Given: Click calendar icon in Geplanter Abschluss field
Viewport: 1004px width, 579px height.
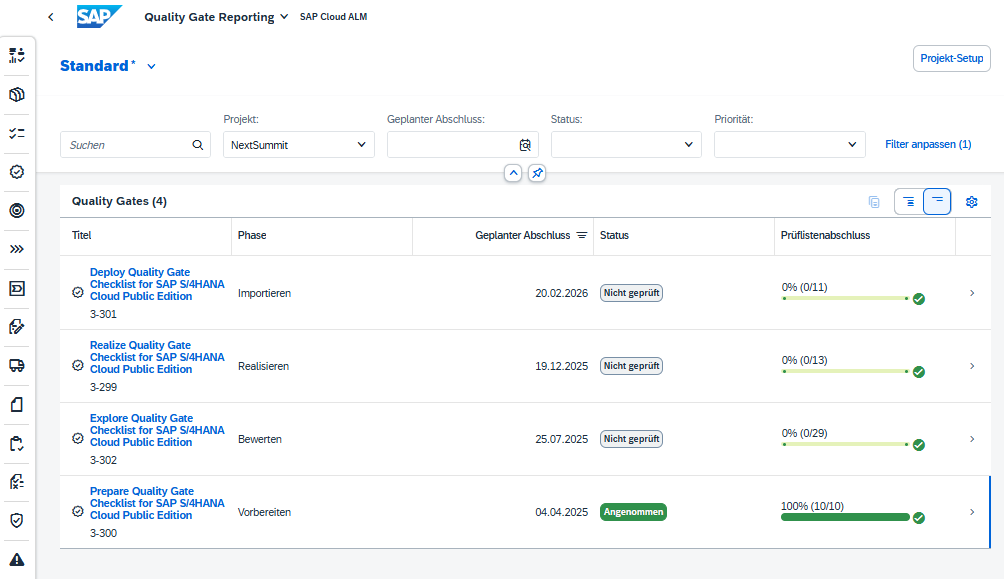Looking at the screenshot, I should point(525,145).
